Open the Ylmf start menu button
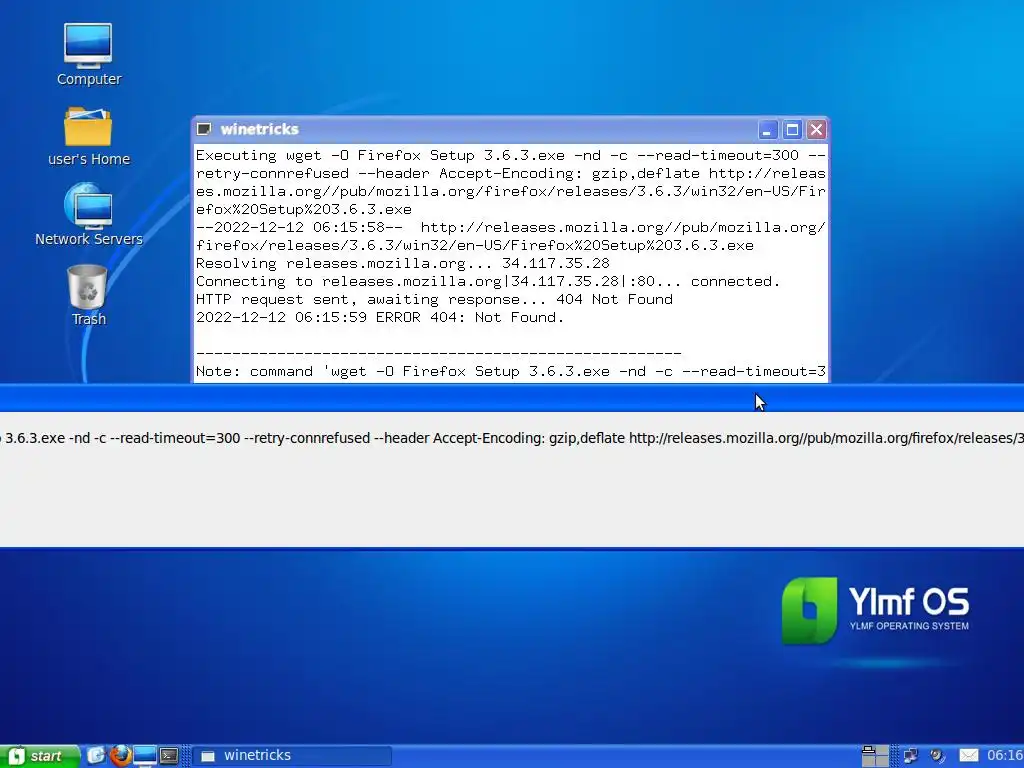Viewport: 1024px width, 768px height. click(40, 756)
